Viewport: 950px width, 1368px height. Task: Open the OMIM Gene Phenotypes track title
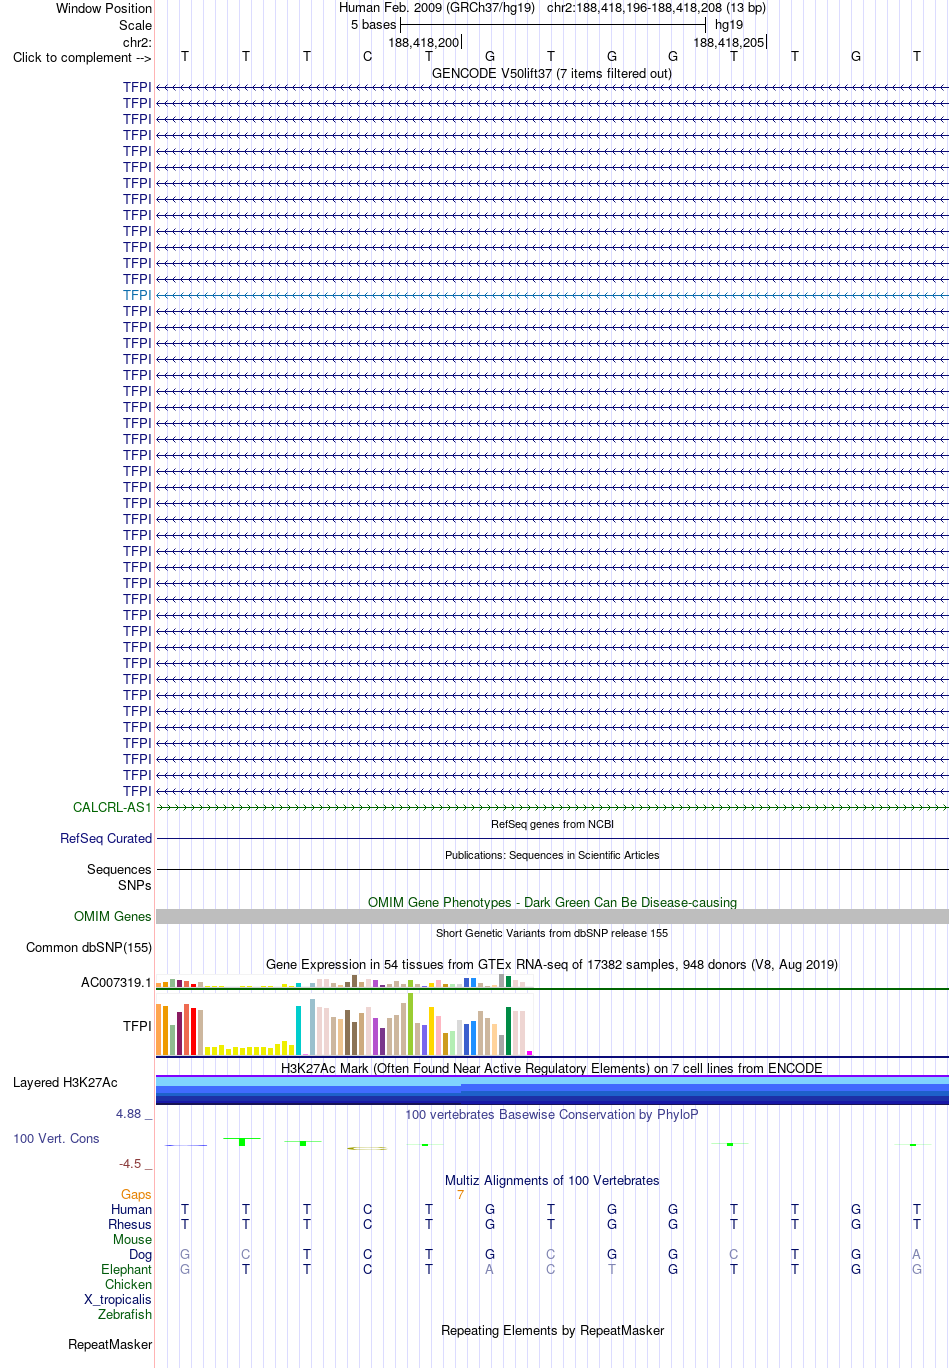click(552, 902)
